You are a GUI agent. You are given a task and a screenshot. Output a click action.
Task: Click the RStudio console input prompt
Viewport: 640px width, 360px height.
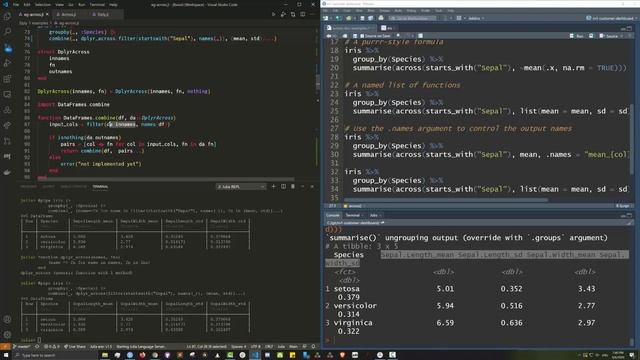click(478, 340)
